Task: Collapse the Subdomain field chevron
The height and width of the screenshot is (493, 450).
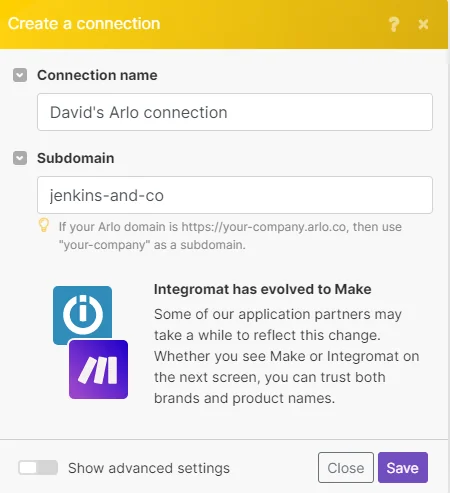Action: [x=20, y=158]
